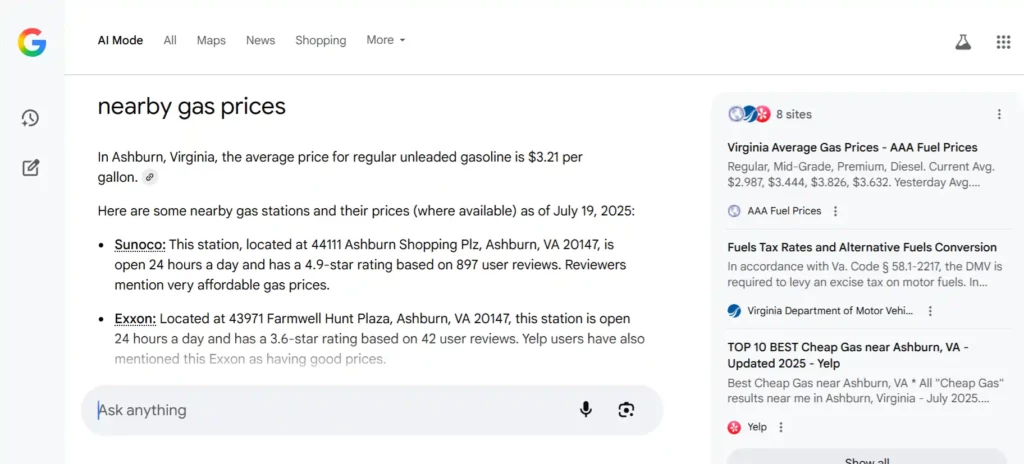The width and height of the screenshot is (1024, 464).
Task: Open the Google apps grid
Action: click(x=1003, y=42)
